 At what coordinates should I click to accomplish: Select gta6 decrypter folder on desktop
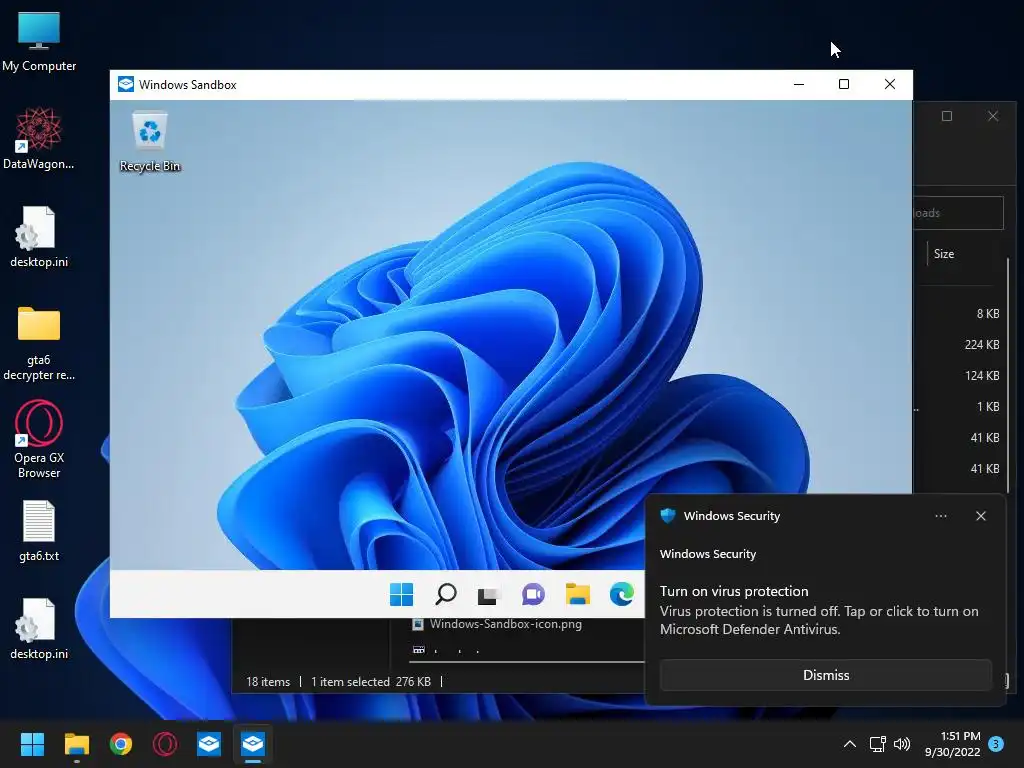39,343
